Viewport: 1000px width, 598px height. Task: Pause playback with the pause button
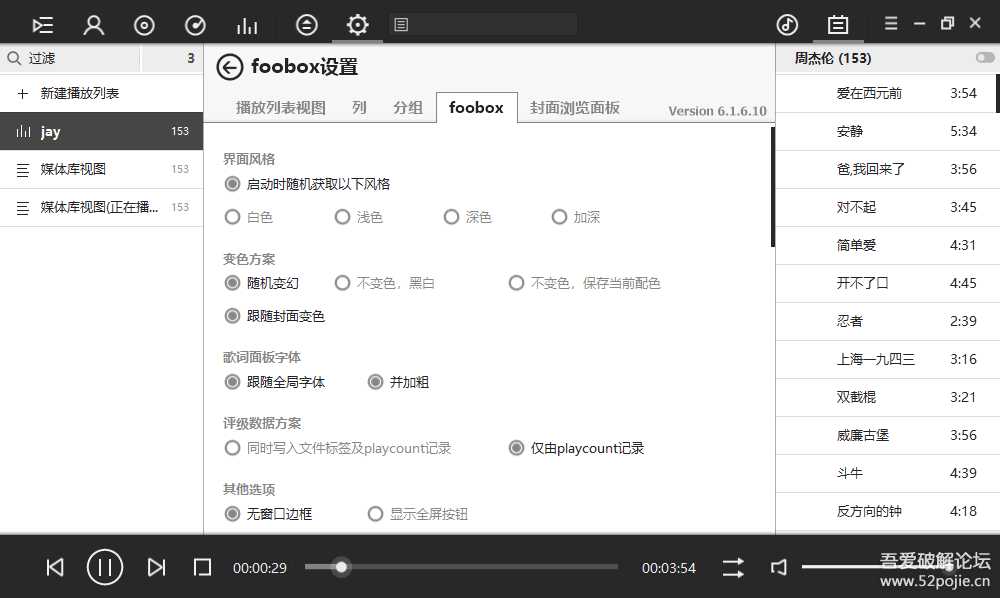(104, 567)
